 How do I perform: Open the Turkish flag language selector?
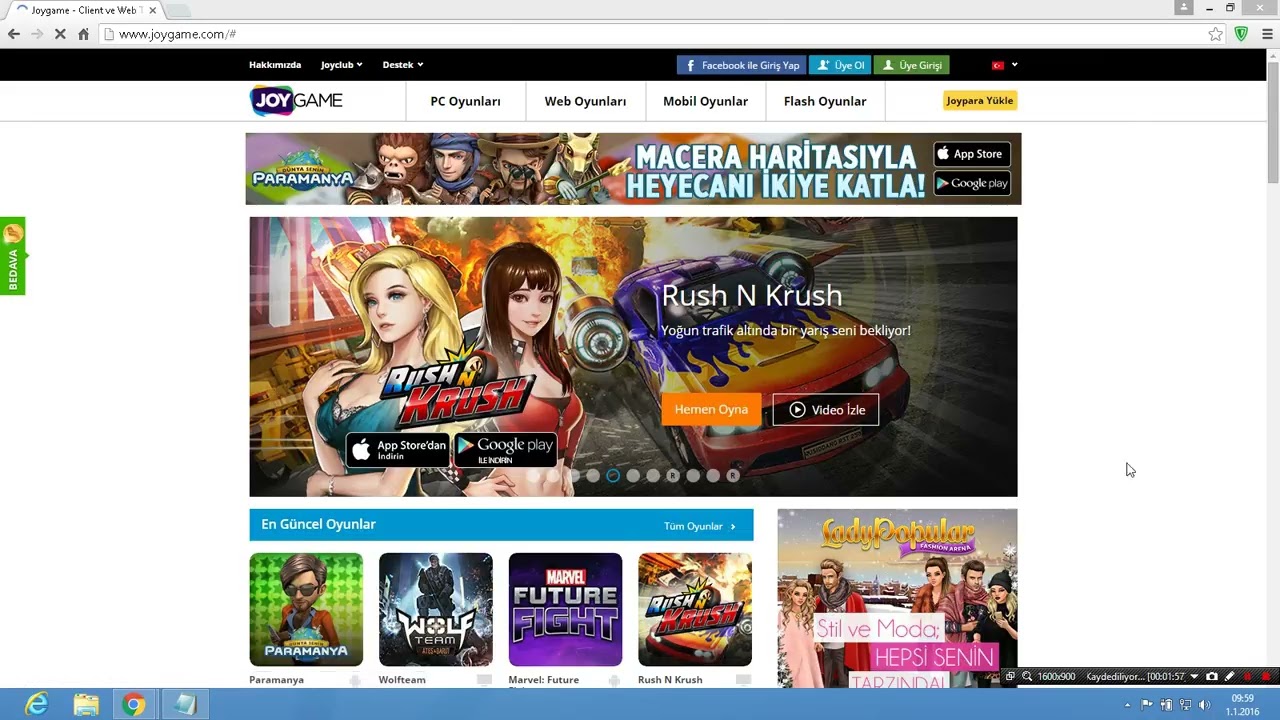[1004, 65]
